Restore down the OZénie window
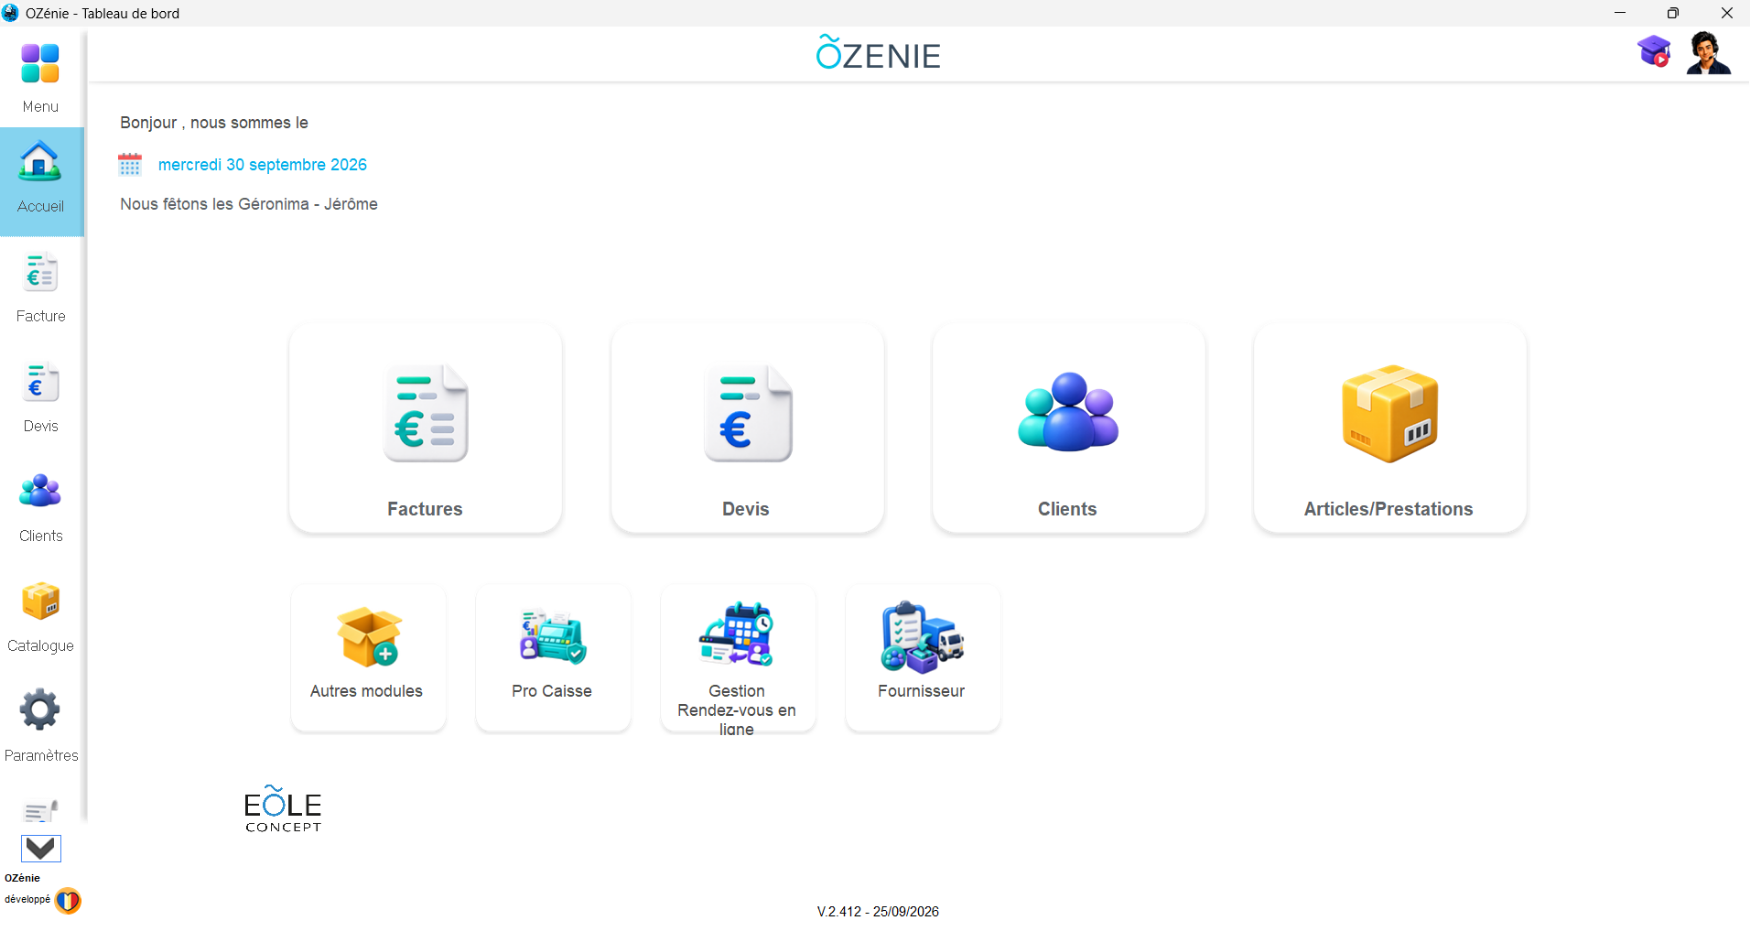The width and height of the screenshot is (1750, 925). click(1673, 13)
